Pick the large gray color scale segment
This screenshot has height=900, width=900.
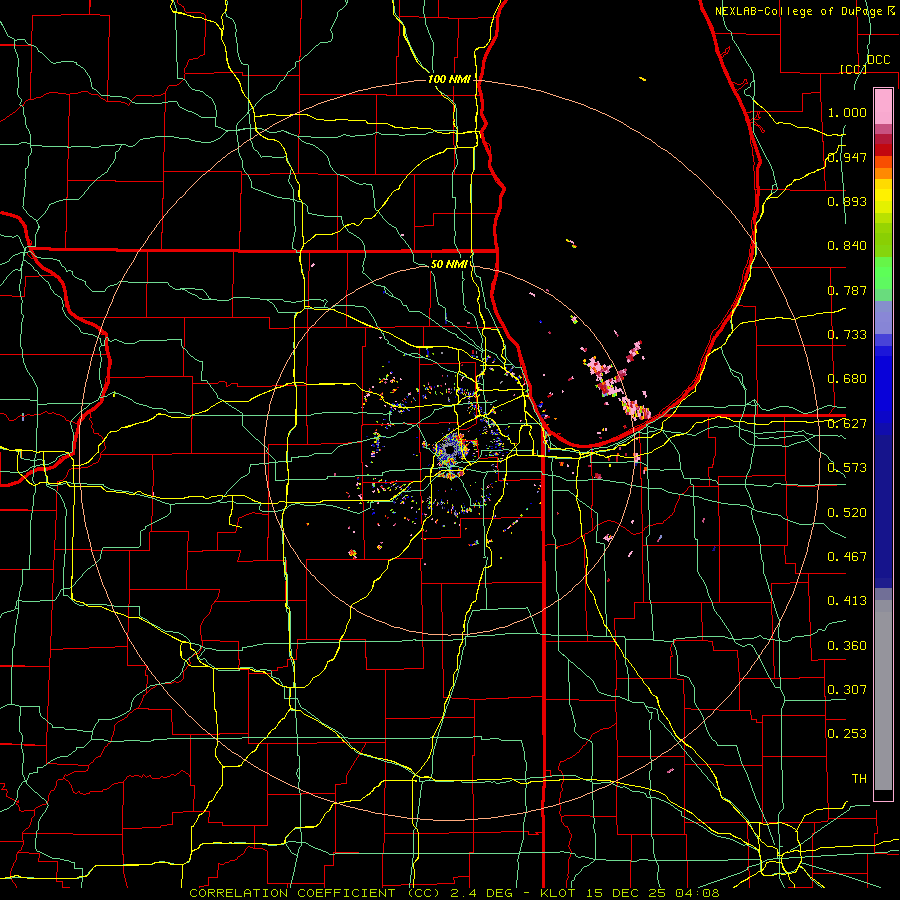click(x=883, y=695)
